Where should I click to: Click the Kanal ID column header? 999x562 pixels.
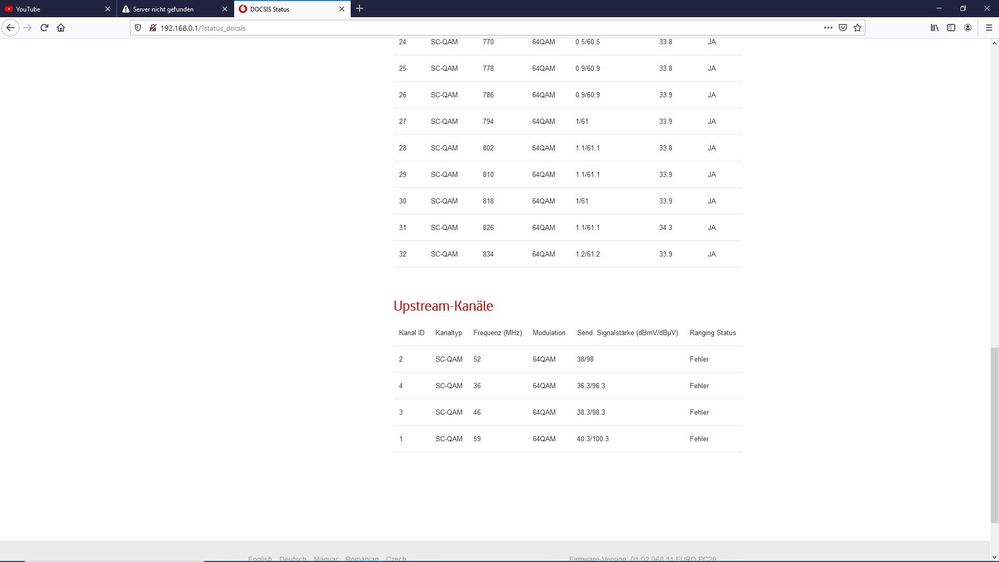412,333
